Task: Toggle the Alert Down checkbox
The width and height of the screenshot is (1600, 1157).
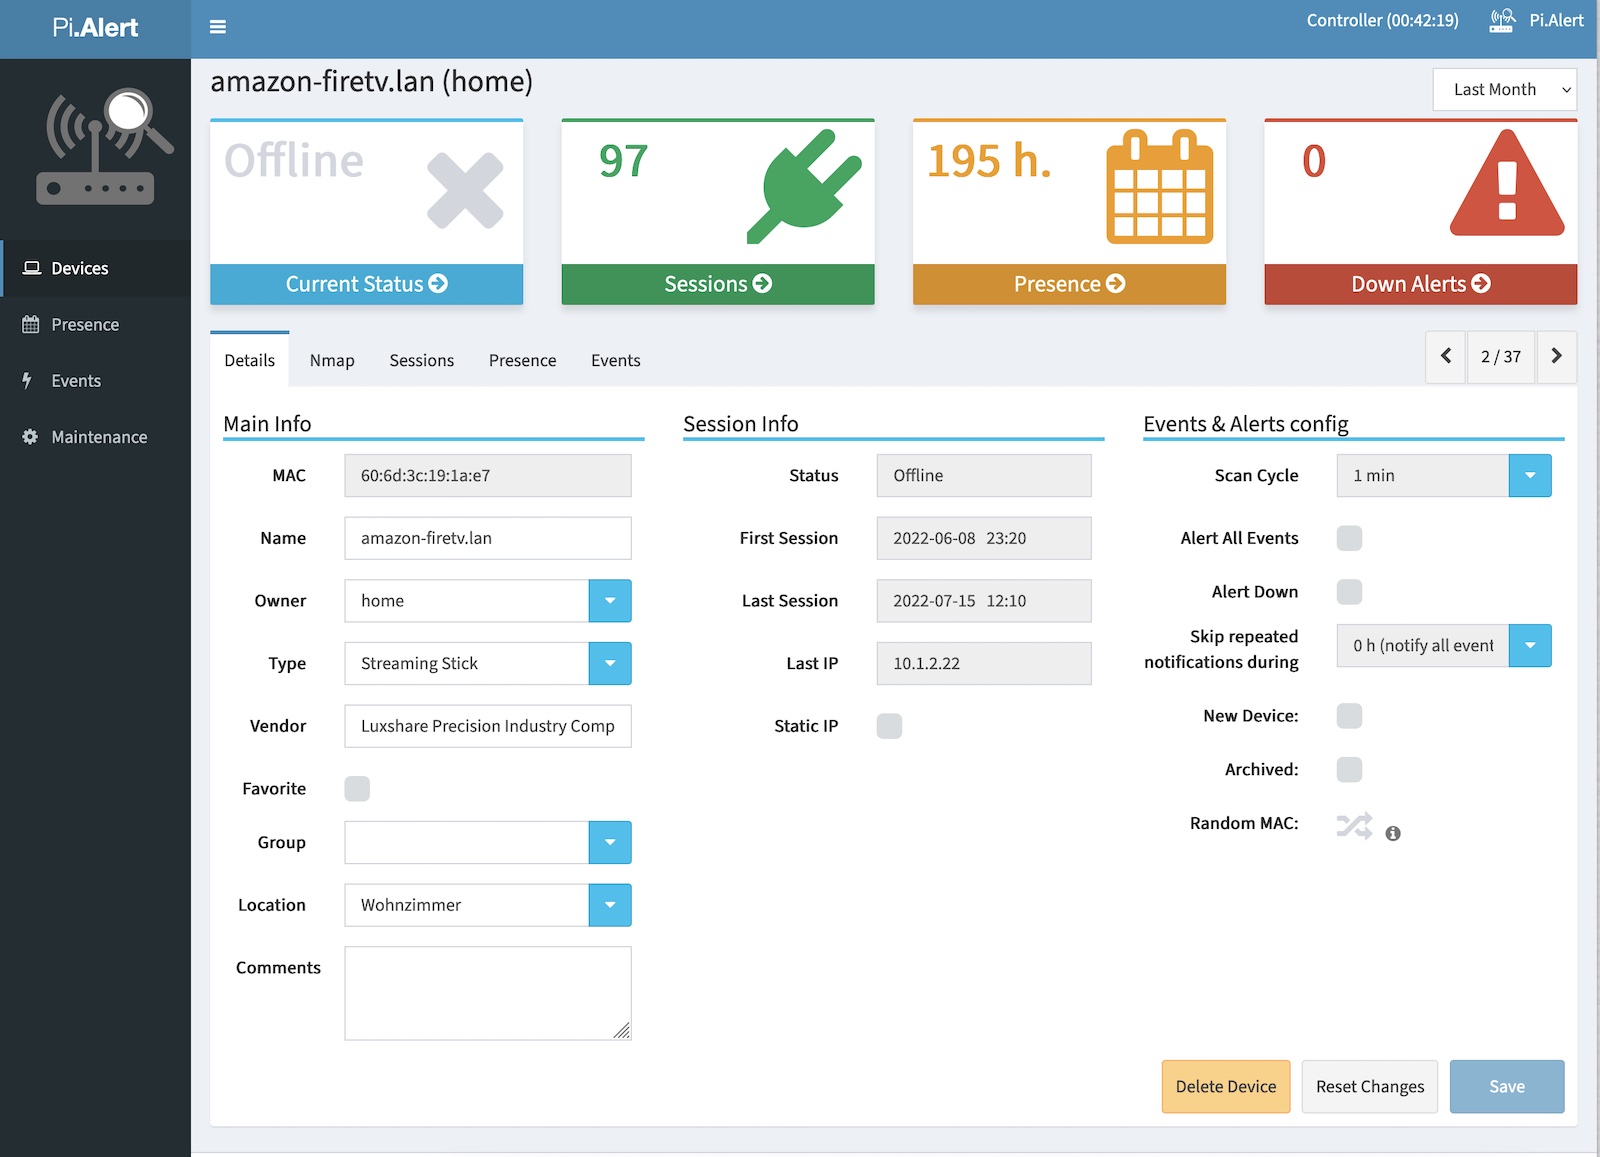Action: 1349,592
